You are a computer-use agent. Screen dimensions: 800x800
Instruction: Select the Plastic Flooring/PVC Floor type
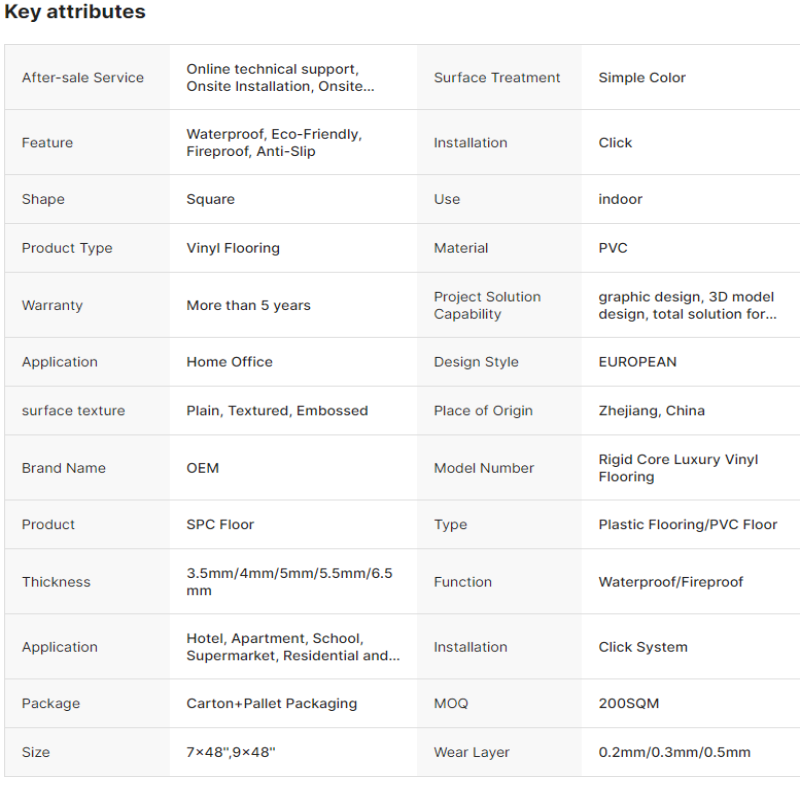[x=688, y=524]
